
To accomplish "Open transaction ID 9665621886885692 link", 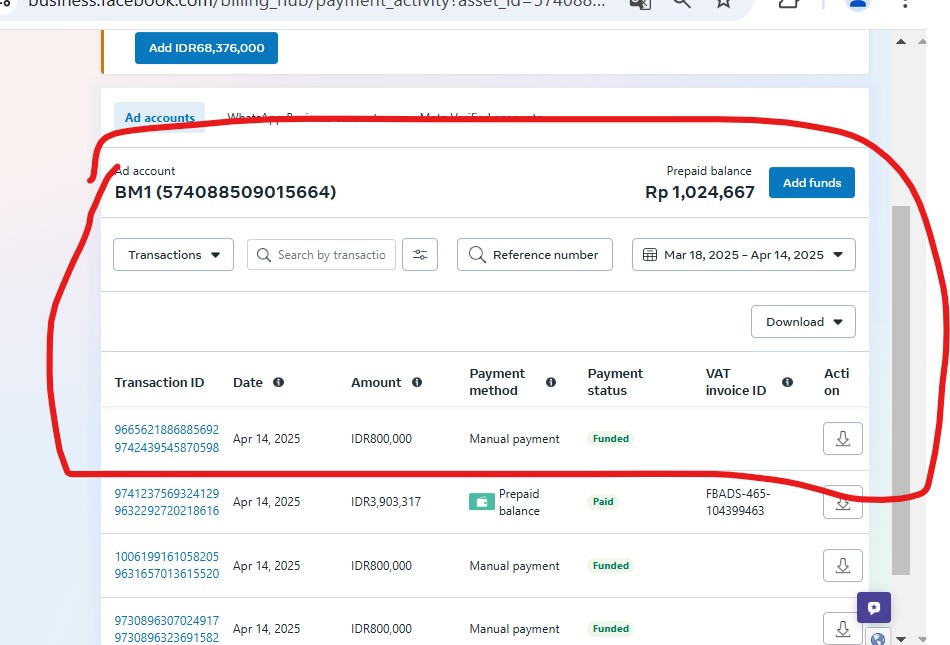I will pyautogui.click(x=166, y=430).
